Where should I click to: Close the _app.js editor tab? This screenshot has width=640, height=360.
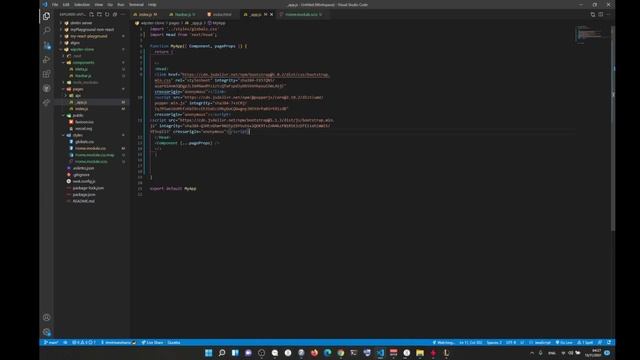(x=271, y=14)
